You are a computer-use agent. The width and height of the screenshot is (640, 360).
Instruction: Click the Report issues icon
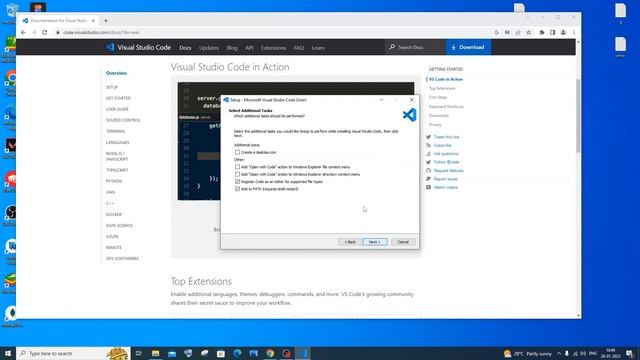click(x=428, y=179)
